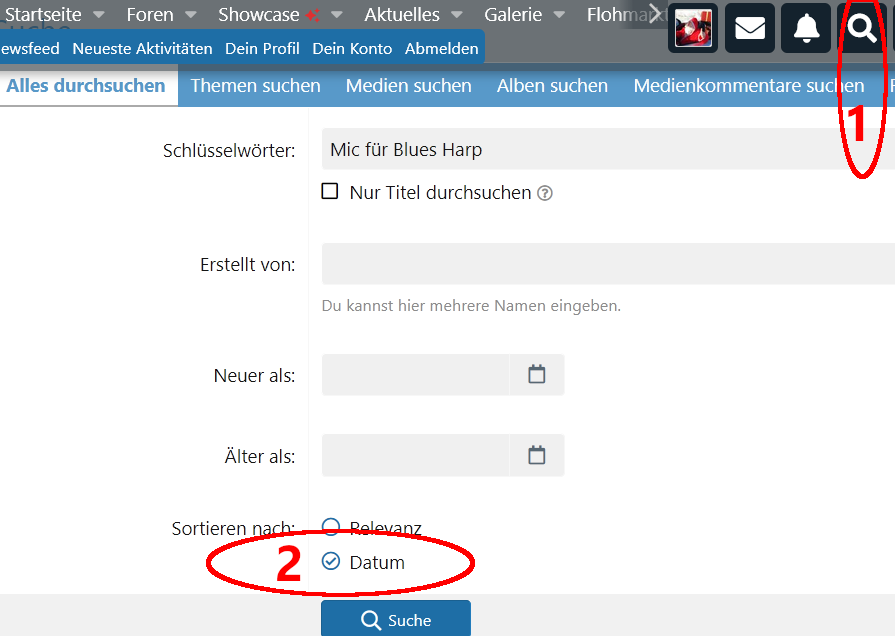This screenshot has height=636, width=895.
Task: Select 'Relevanz' sort radio button
Action: [x=331, y=526]
